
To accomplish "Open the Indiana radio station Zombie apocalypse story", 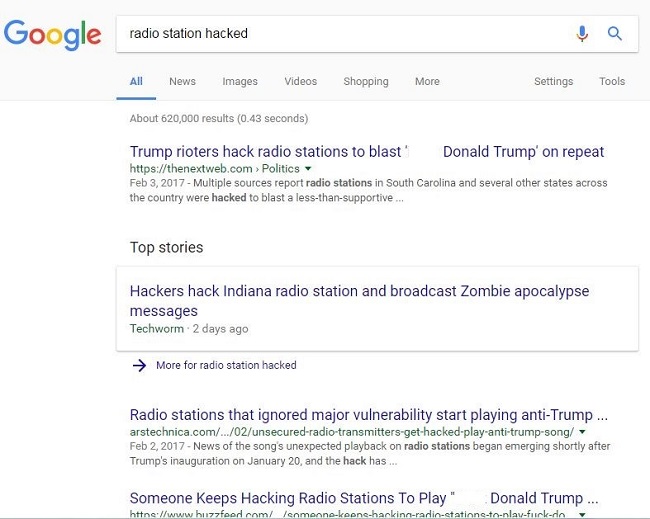I will (x=359, y=301).
